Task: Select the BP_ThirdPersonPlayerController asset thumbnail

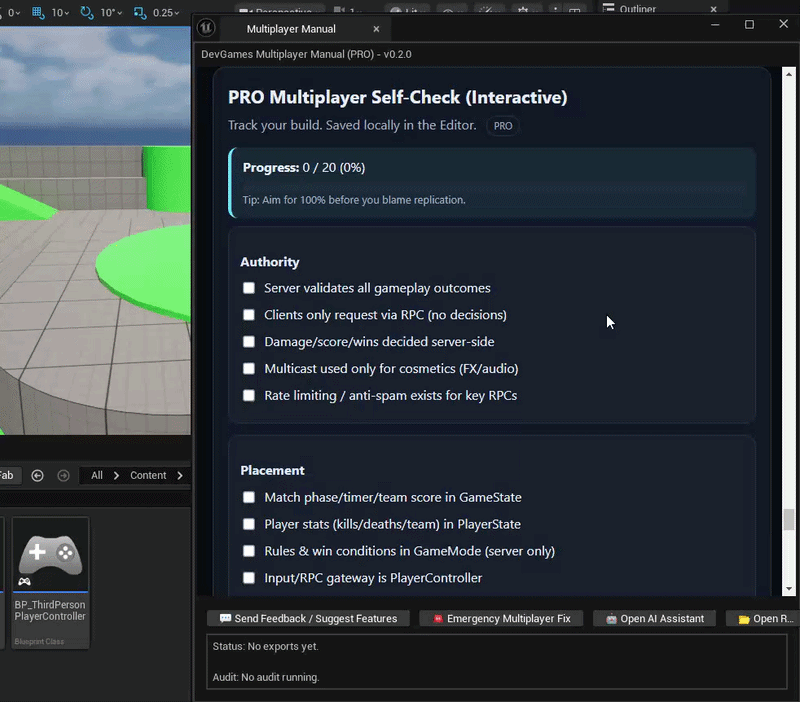Action: pyautogui.click(x=50, y=555)
